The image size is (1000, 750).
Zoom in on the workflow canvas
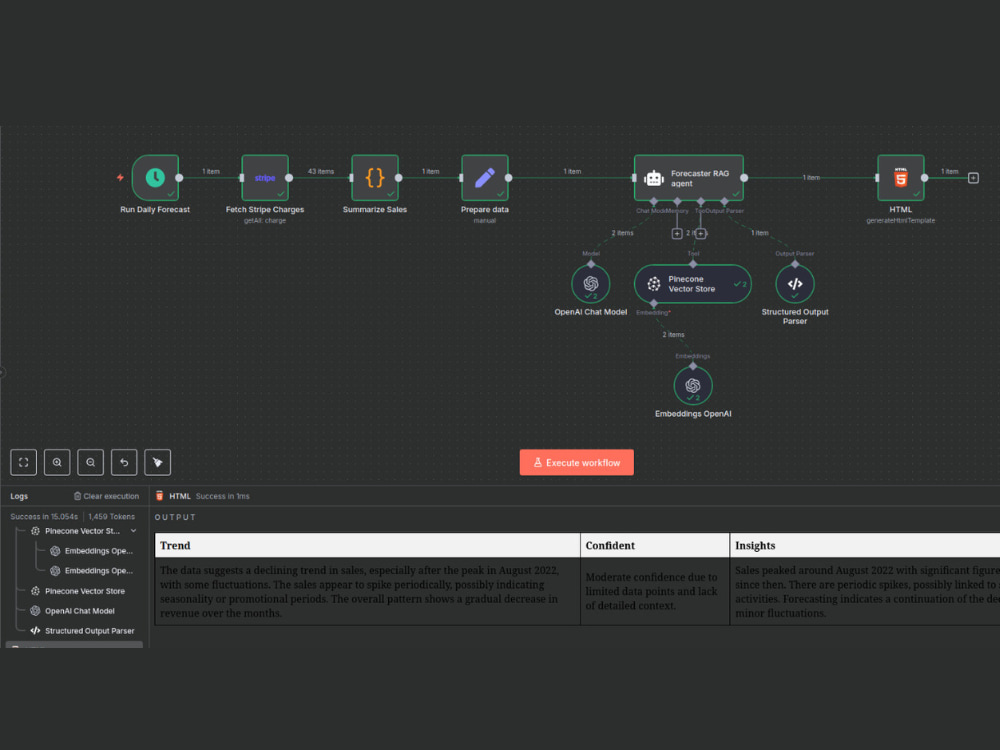click(57, 462)
